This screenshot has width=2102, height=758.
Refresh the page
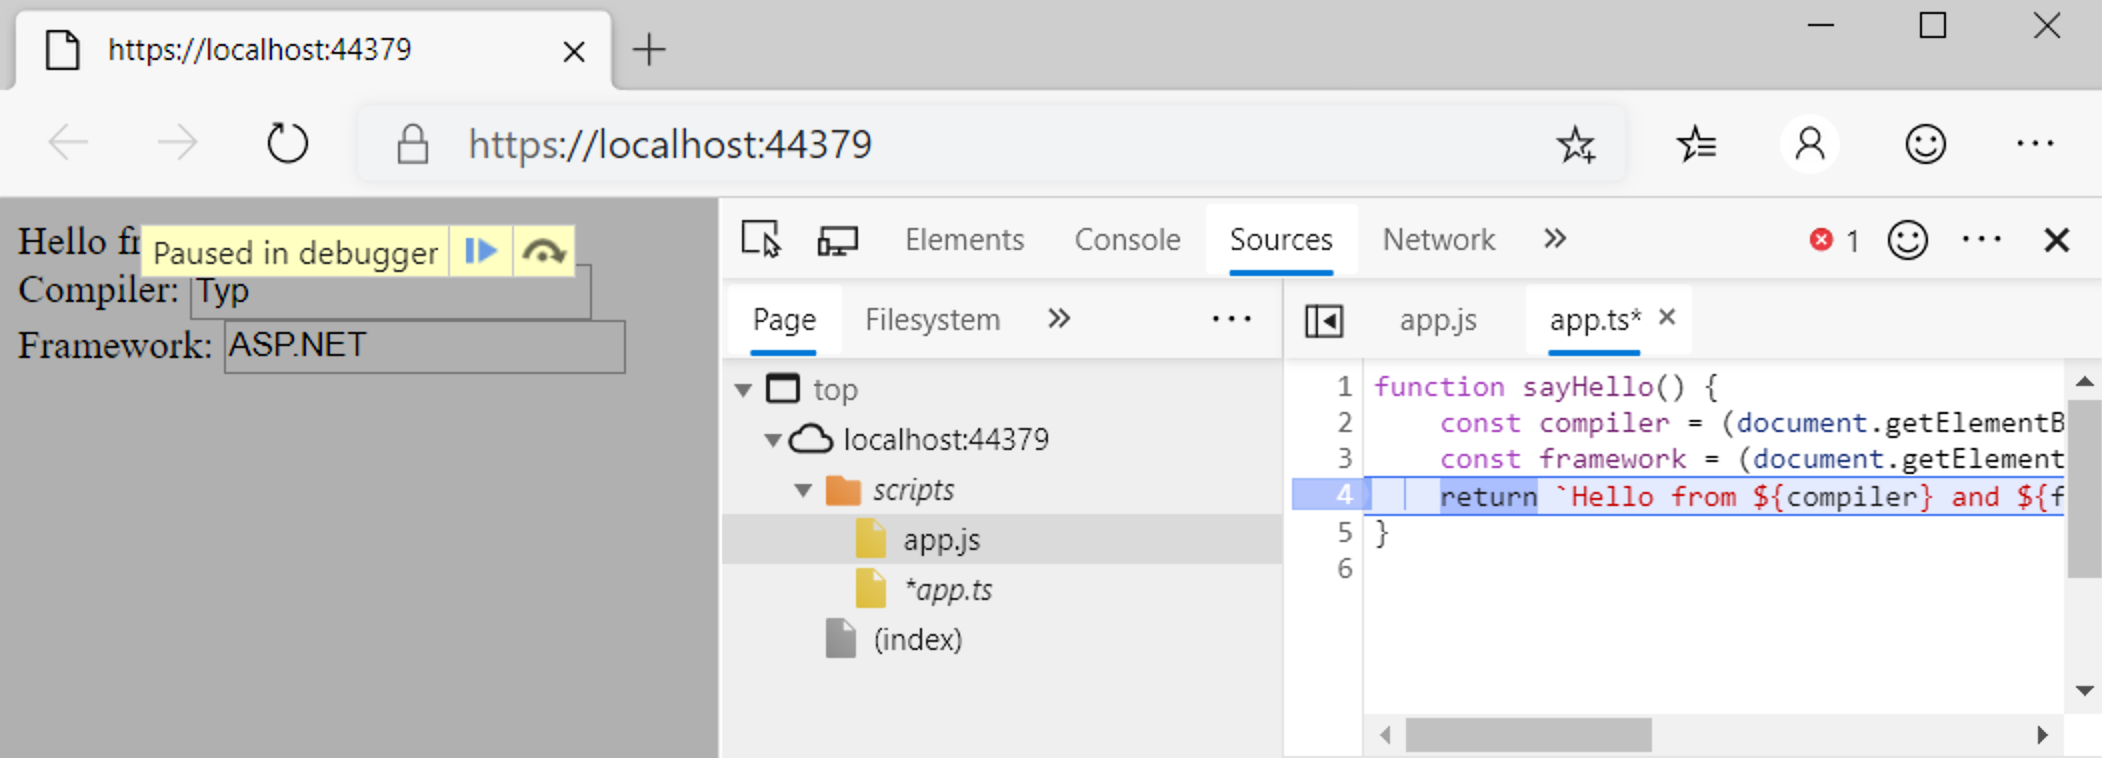coord(287,145)
